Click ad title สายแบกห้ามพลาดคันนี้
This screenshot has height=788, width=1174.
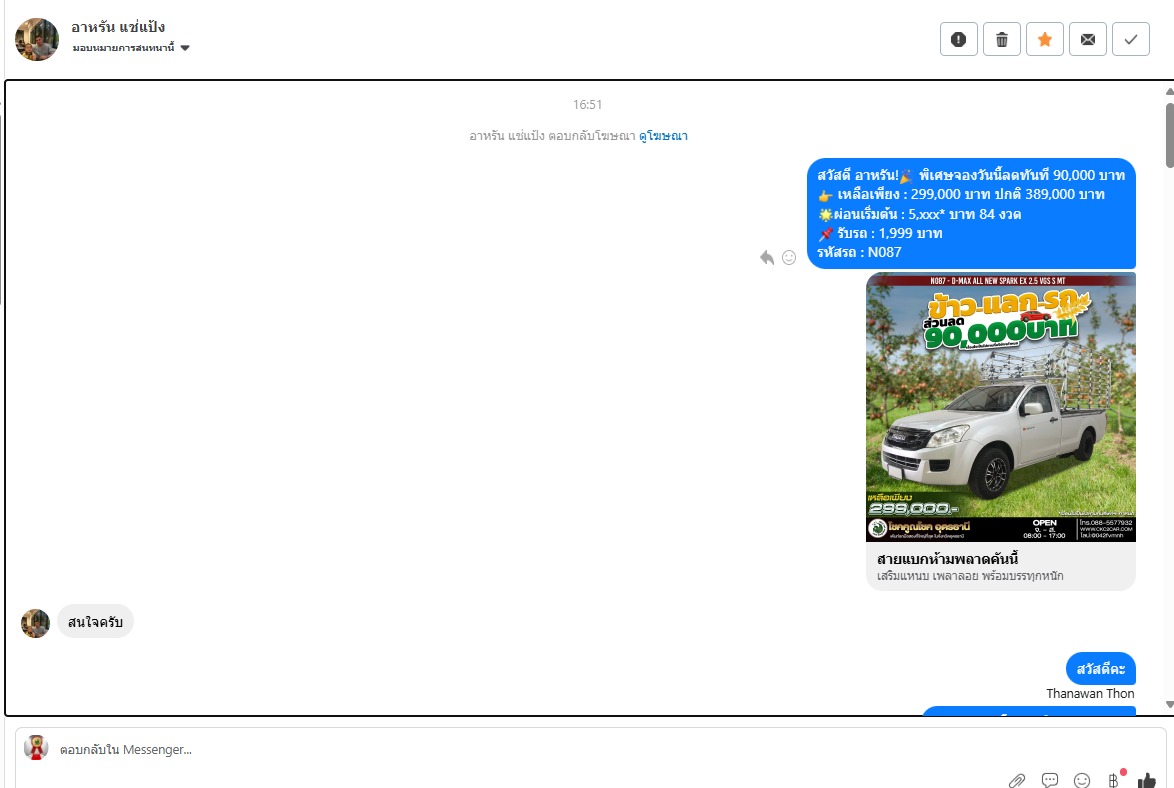click(x=947, y=559)
